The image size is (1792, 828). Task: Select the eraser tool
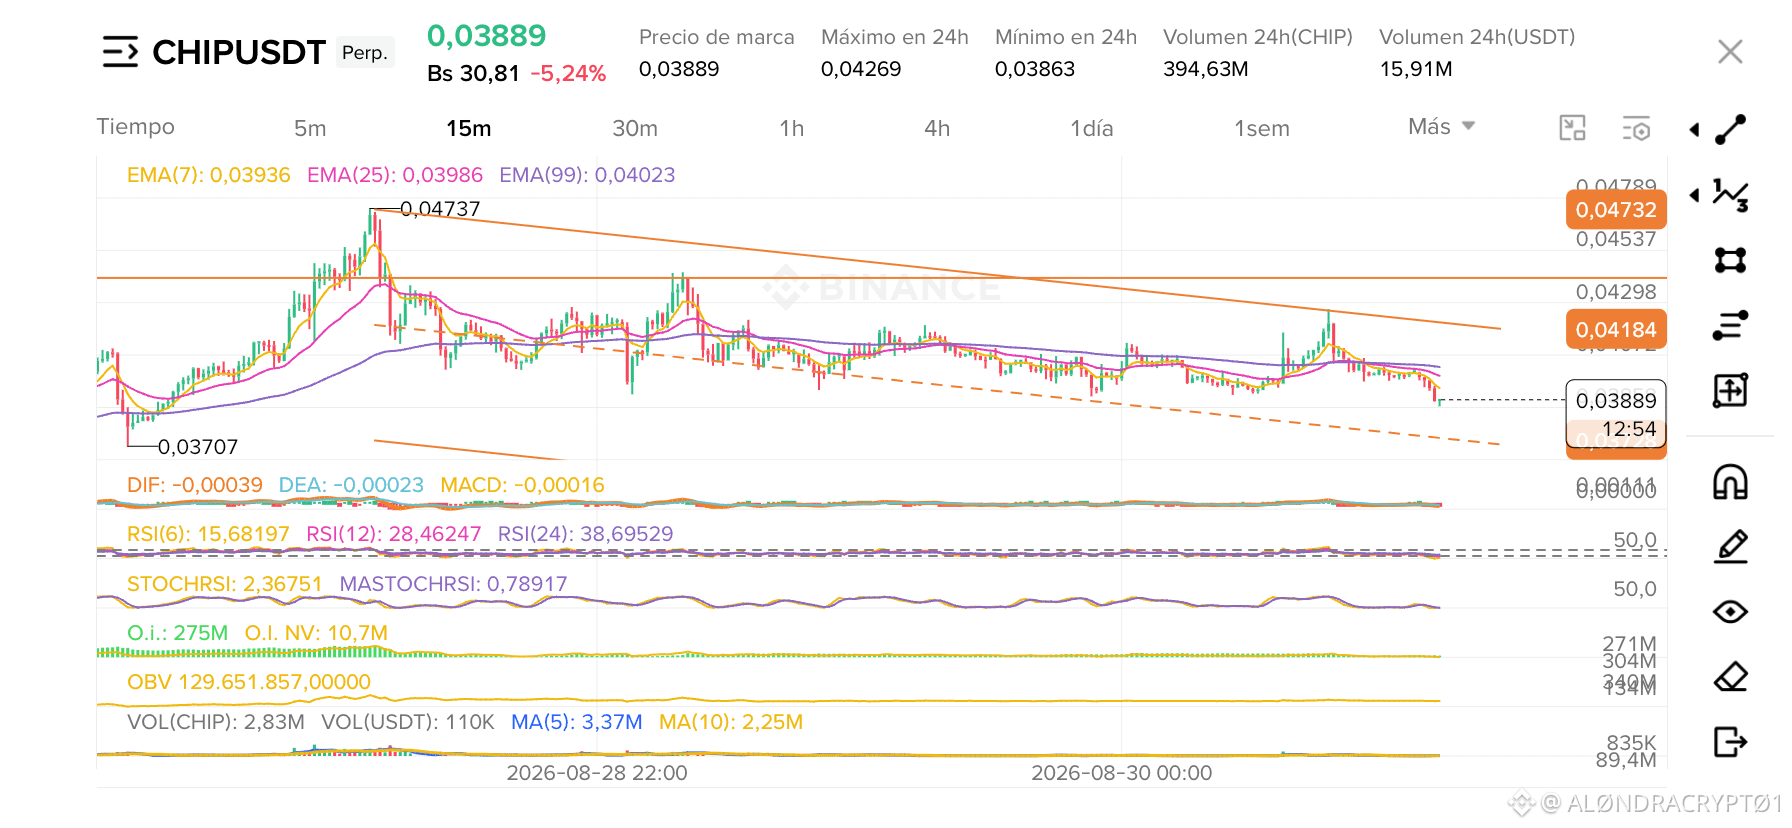coord(1731,677)
